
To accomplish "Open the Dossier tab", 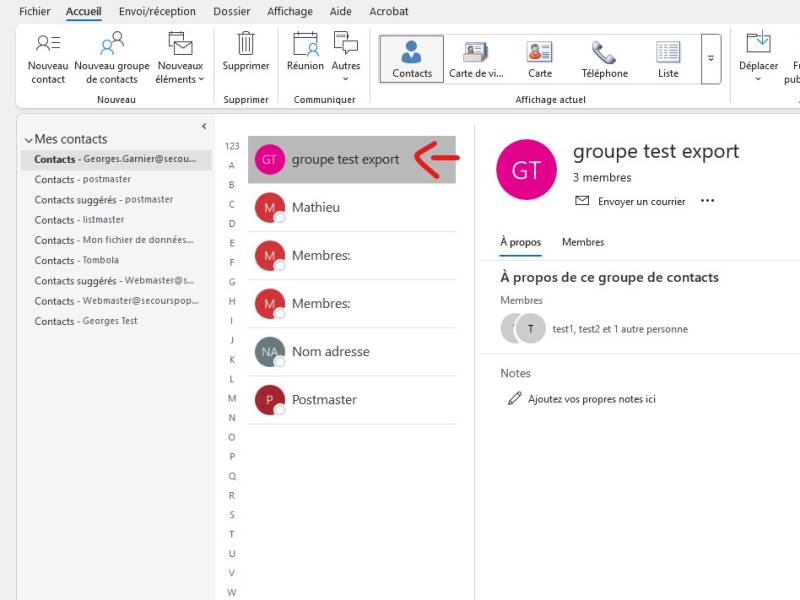I will 232,11.
